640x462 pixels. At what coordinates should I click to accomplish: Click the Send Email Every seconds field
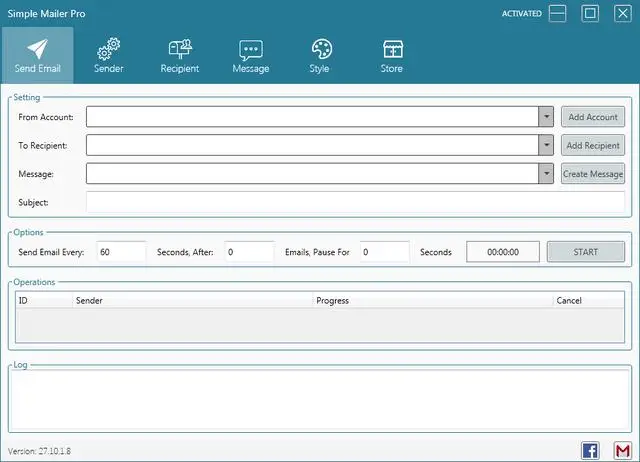[x=121, y=252]
